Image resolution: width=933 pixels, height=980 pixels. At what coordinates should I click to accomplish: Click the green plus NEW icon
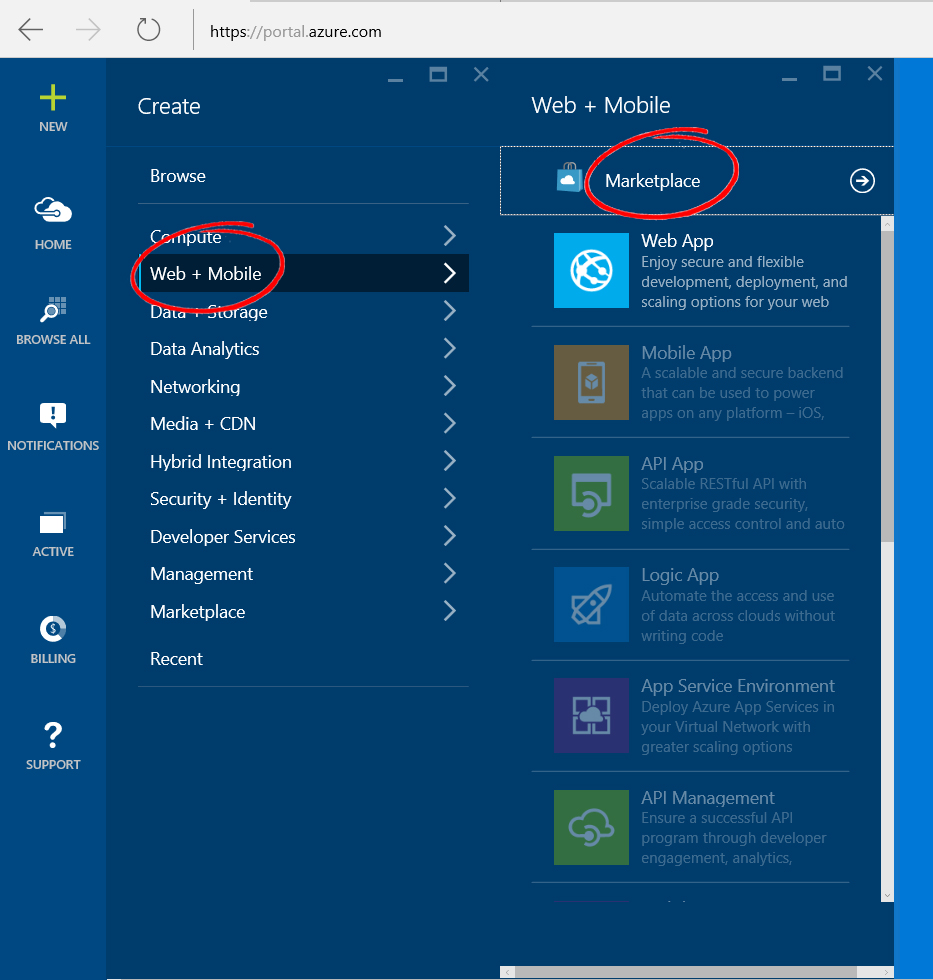[53, 98]
